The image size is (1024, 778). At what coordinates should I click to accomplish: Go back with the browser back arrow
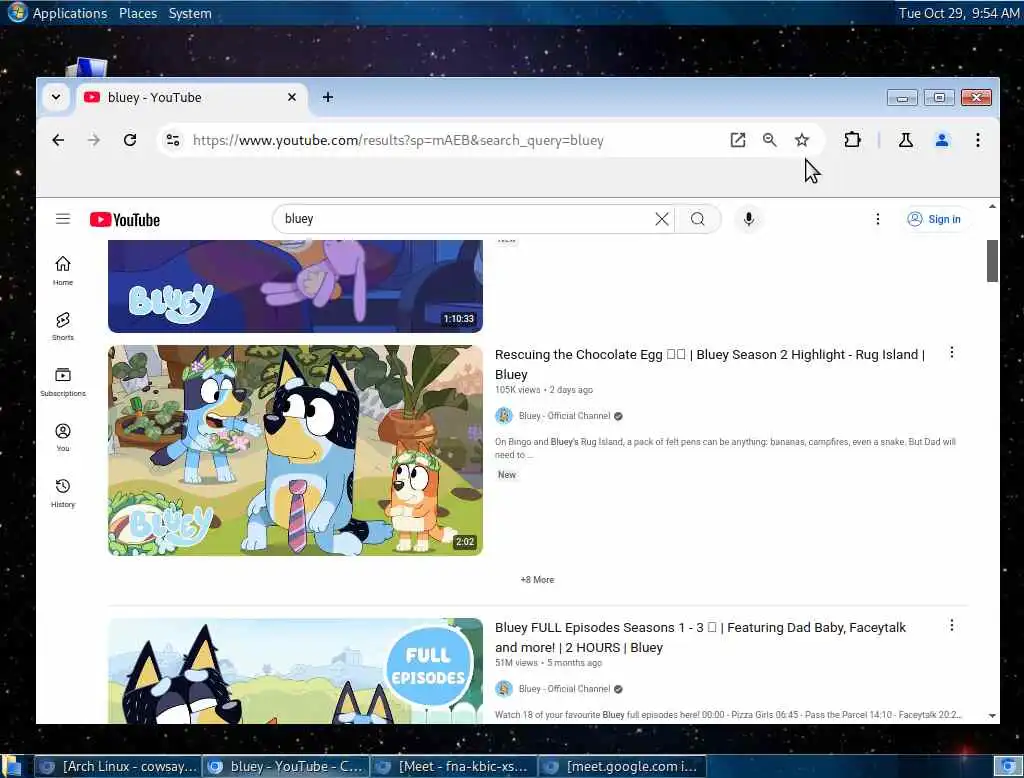pyautogui.click(x=58, y=140)
